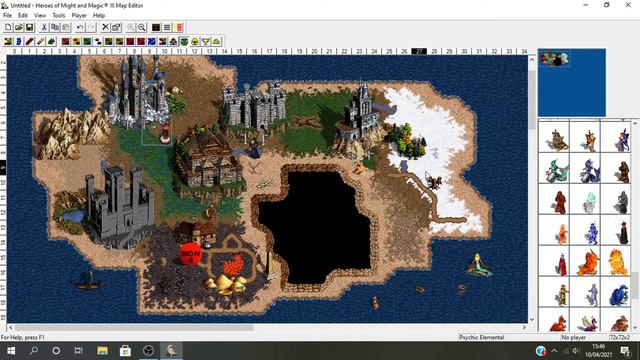This screenshot has width=640, height=360.
Task: Open a map file via the folder icon
Action: click(19, 27)
